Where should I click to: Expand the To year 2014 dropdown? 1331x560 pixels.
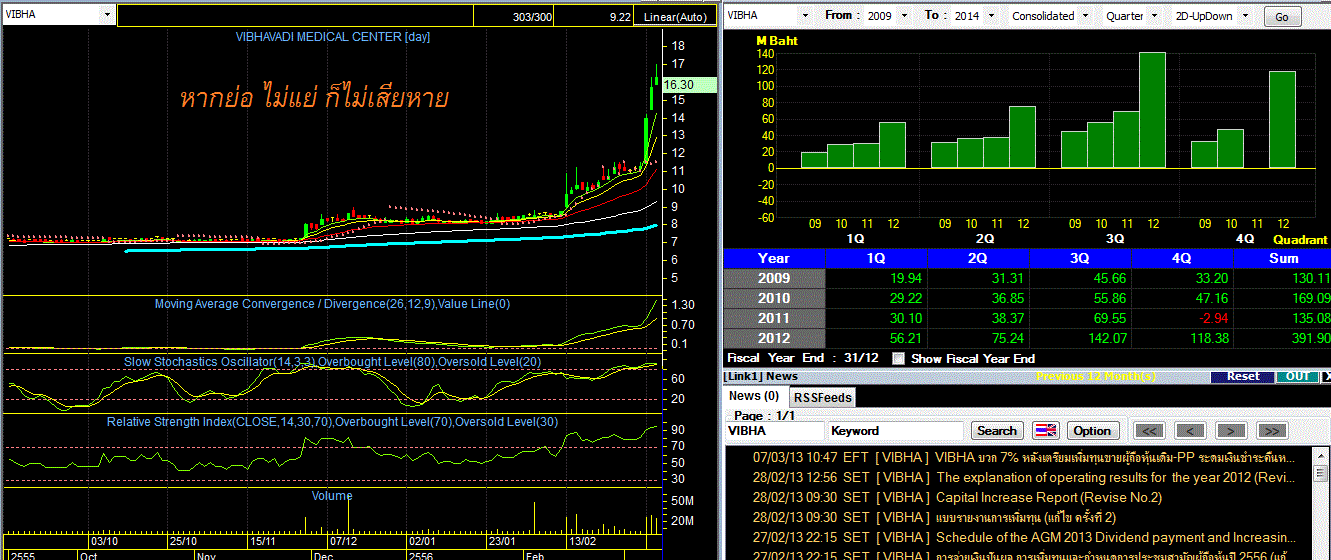click(989, 16)
